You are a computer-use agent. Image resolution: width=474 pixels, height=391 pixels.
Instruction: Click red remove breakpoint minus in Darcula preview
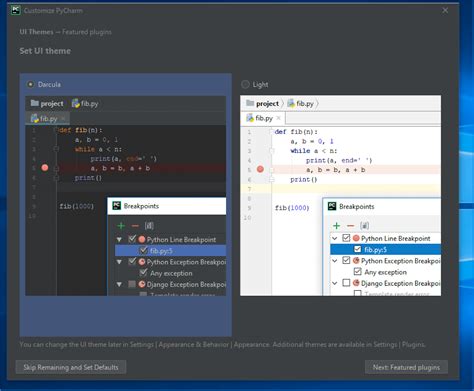135,226
